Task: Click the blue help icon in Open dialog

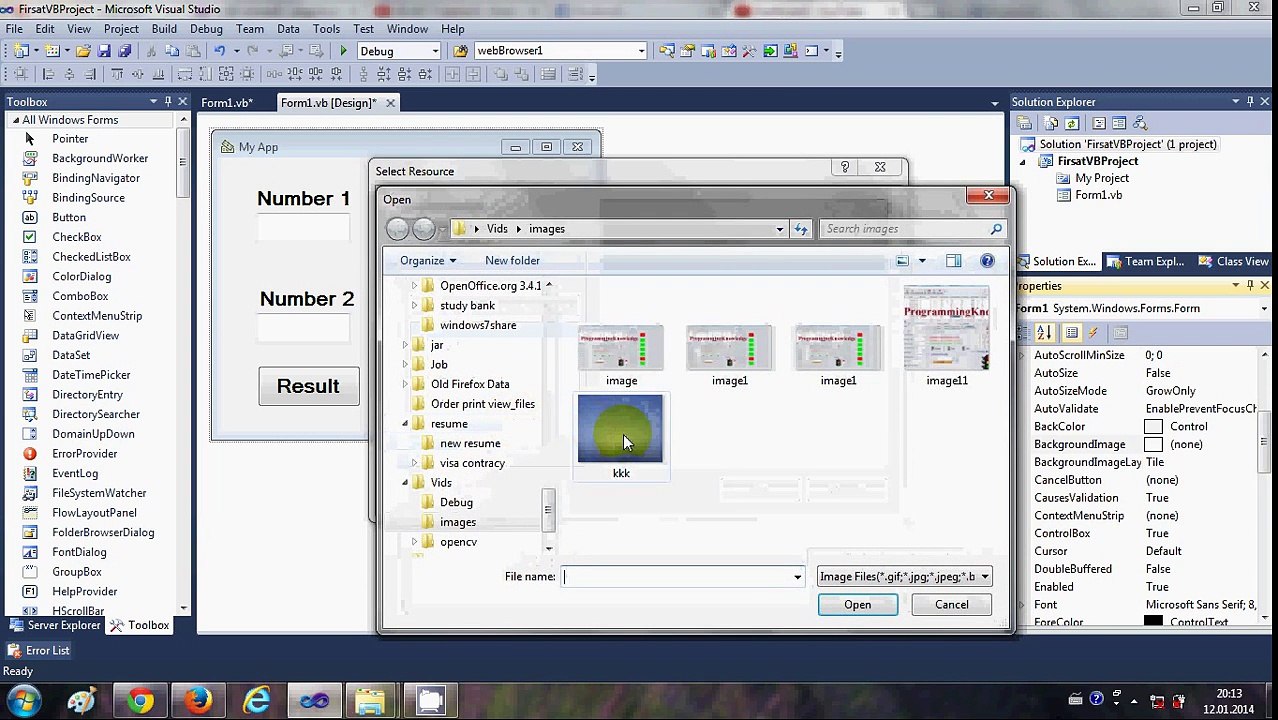Action: (x=987, y=261)
